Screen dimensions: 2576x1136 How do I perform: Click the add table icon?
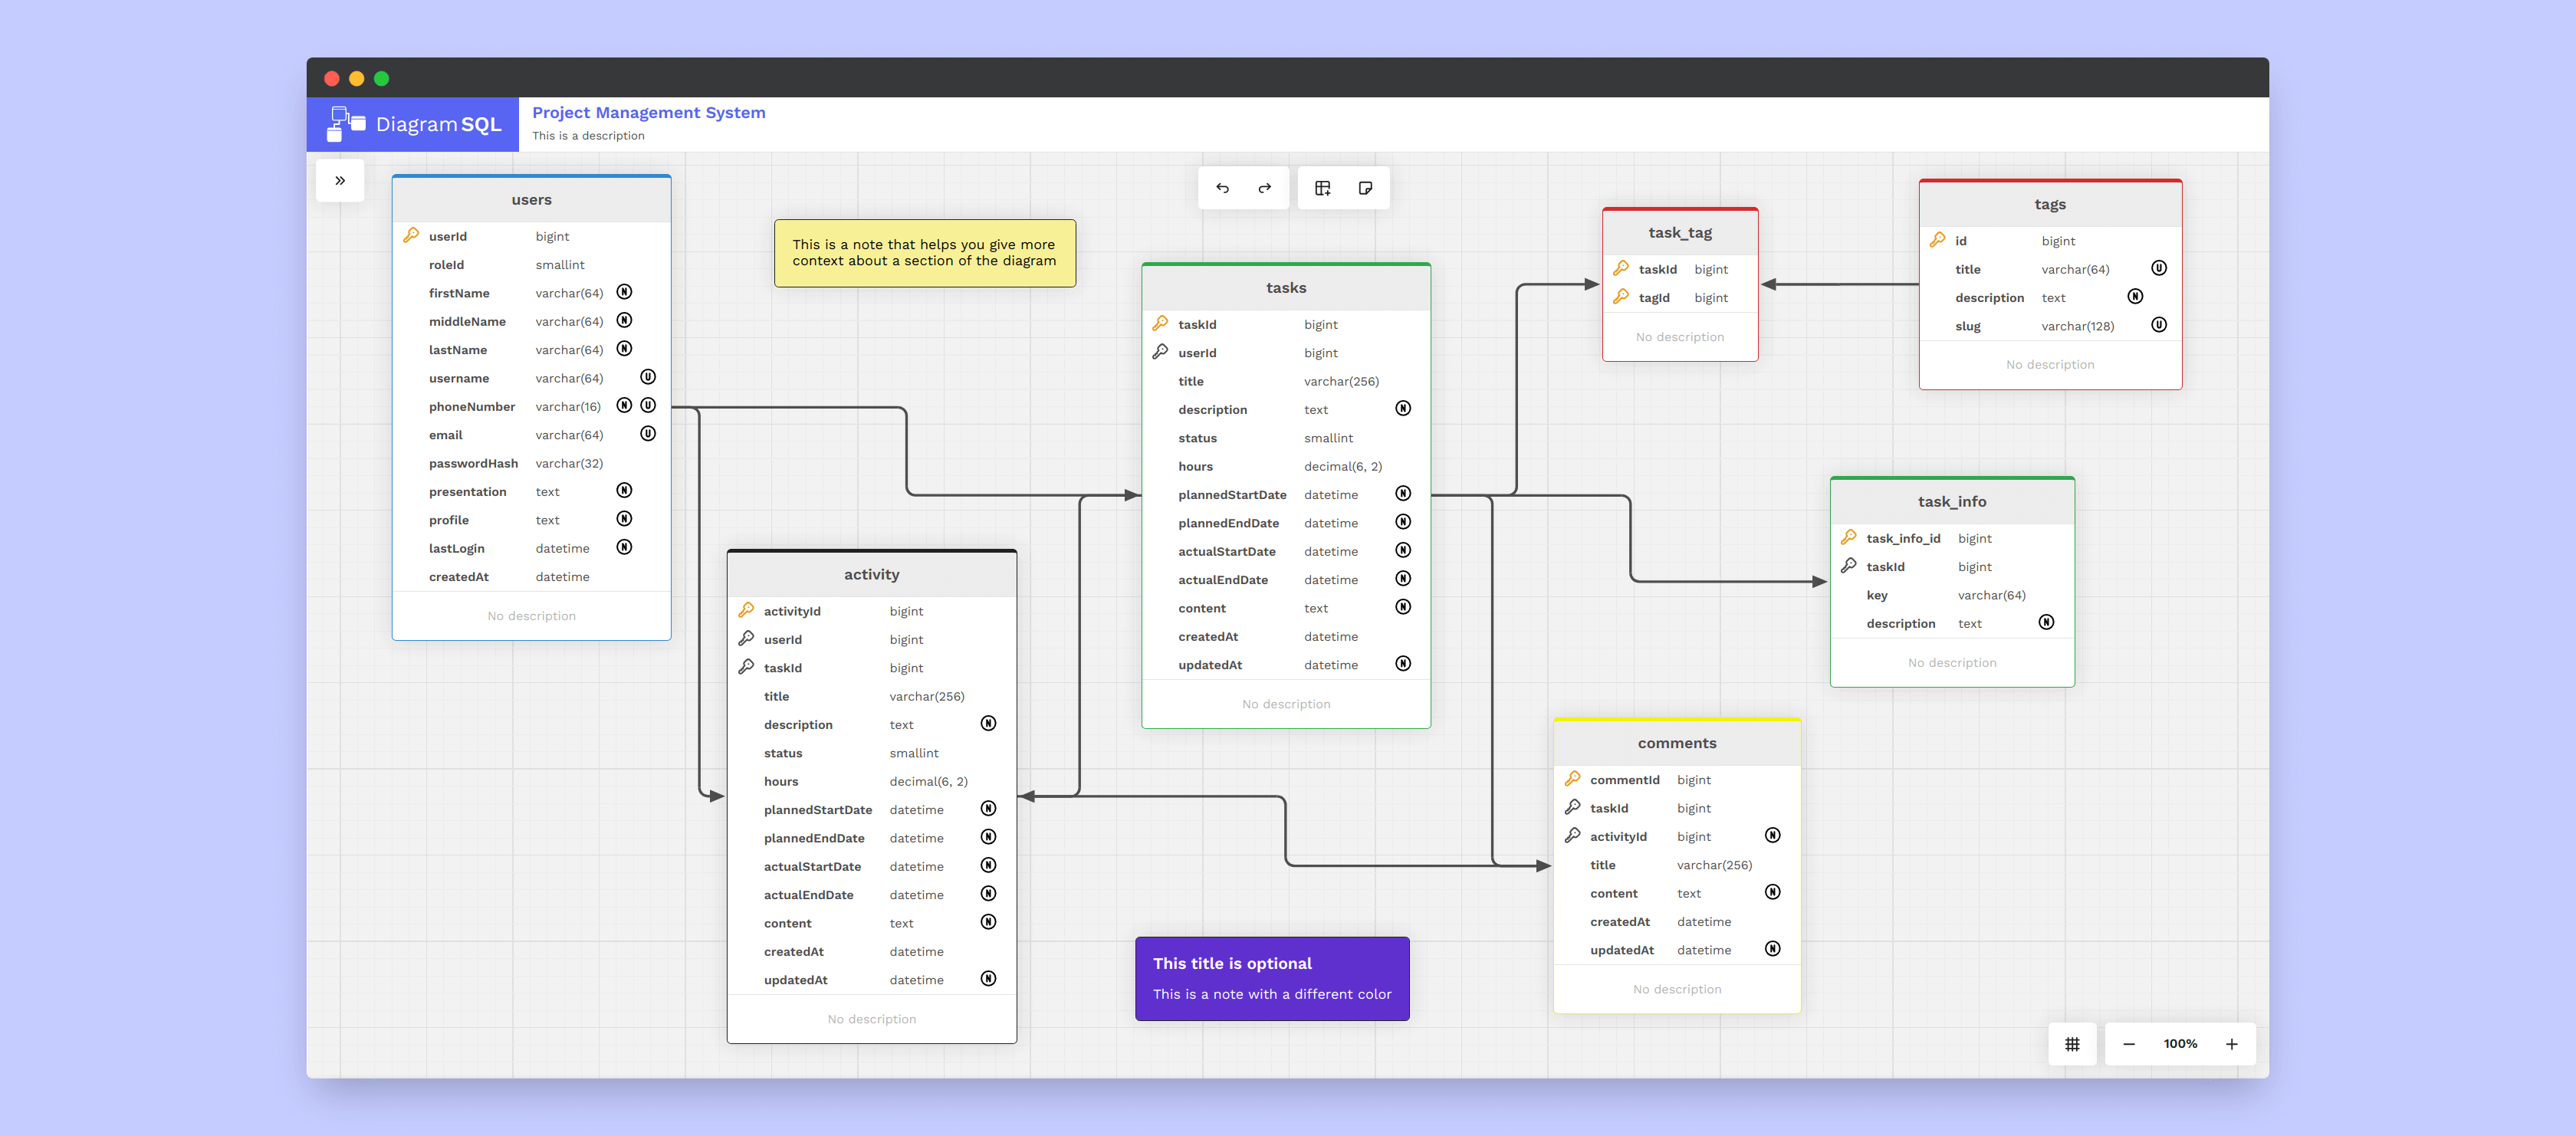click(x=1322, y=188)
